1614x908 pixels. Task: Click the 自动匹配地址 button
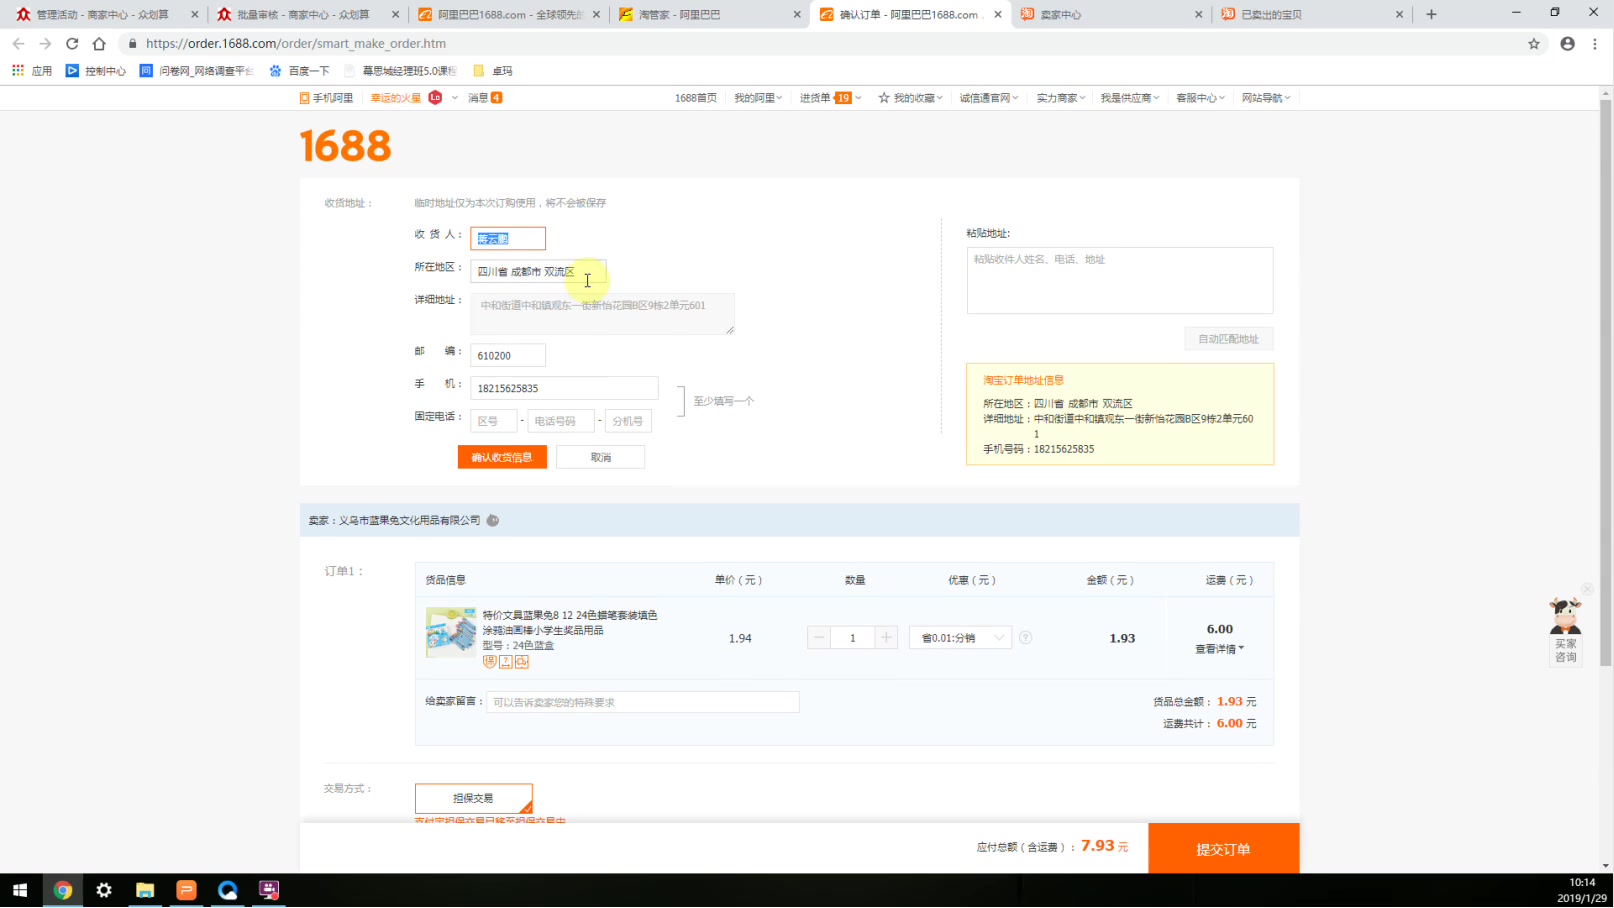[x=1229, y=339]
